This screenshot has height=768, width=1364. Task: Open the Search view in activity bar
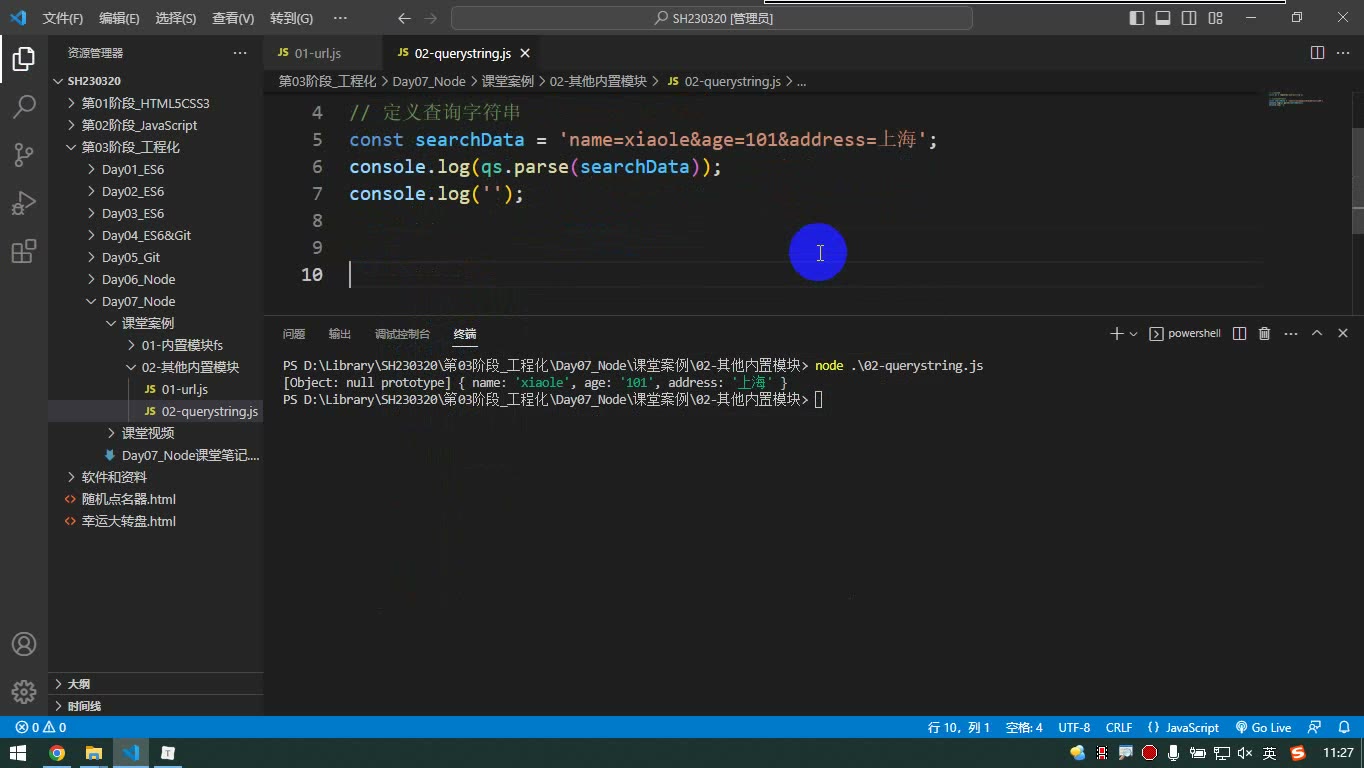point(24,107)
